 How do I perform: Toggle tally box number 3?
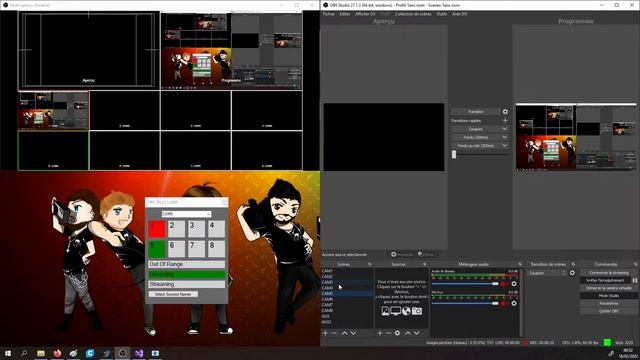[x=196, y=229]
